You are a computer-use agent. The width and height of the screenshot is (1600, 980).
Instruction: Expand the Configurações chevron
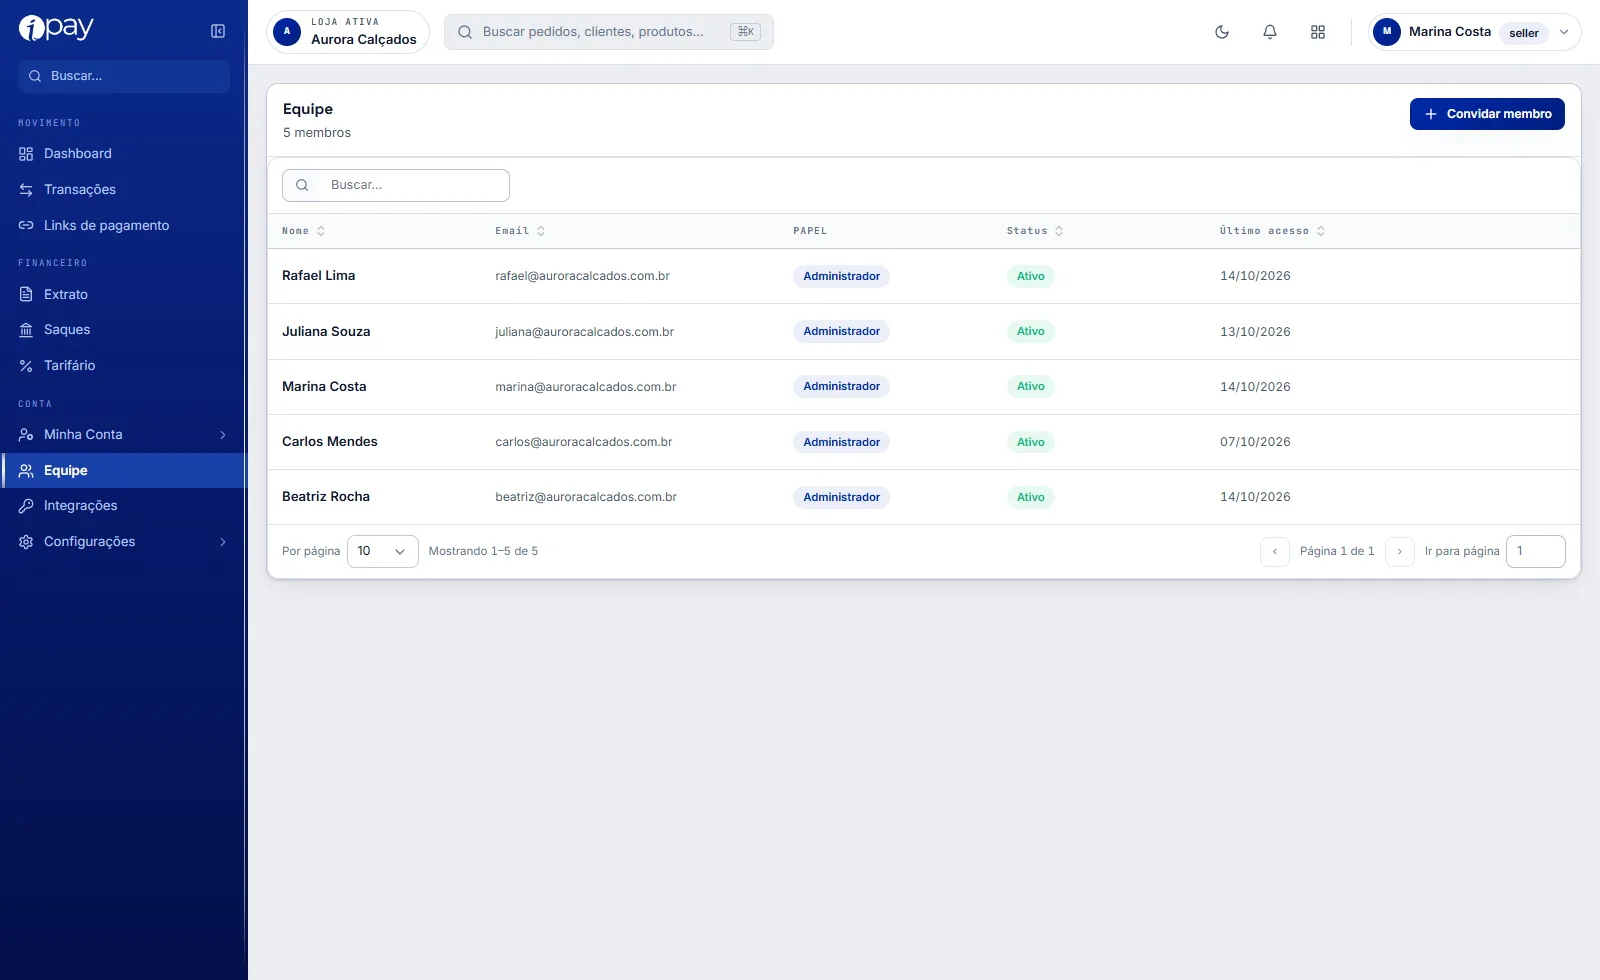tap(223, 542)
